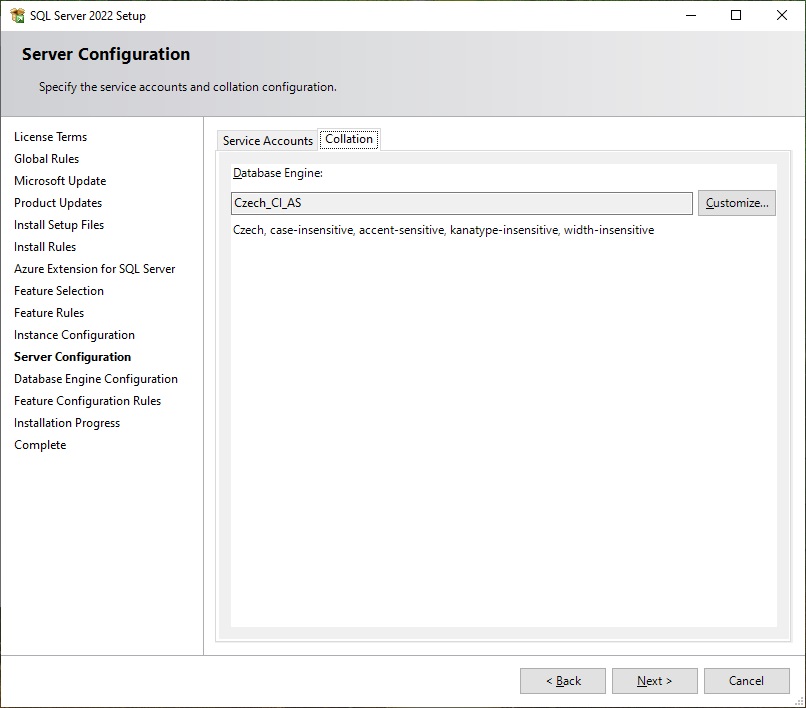Select License Terms in the step list
806x708 pixels.
pos(50,137)
